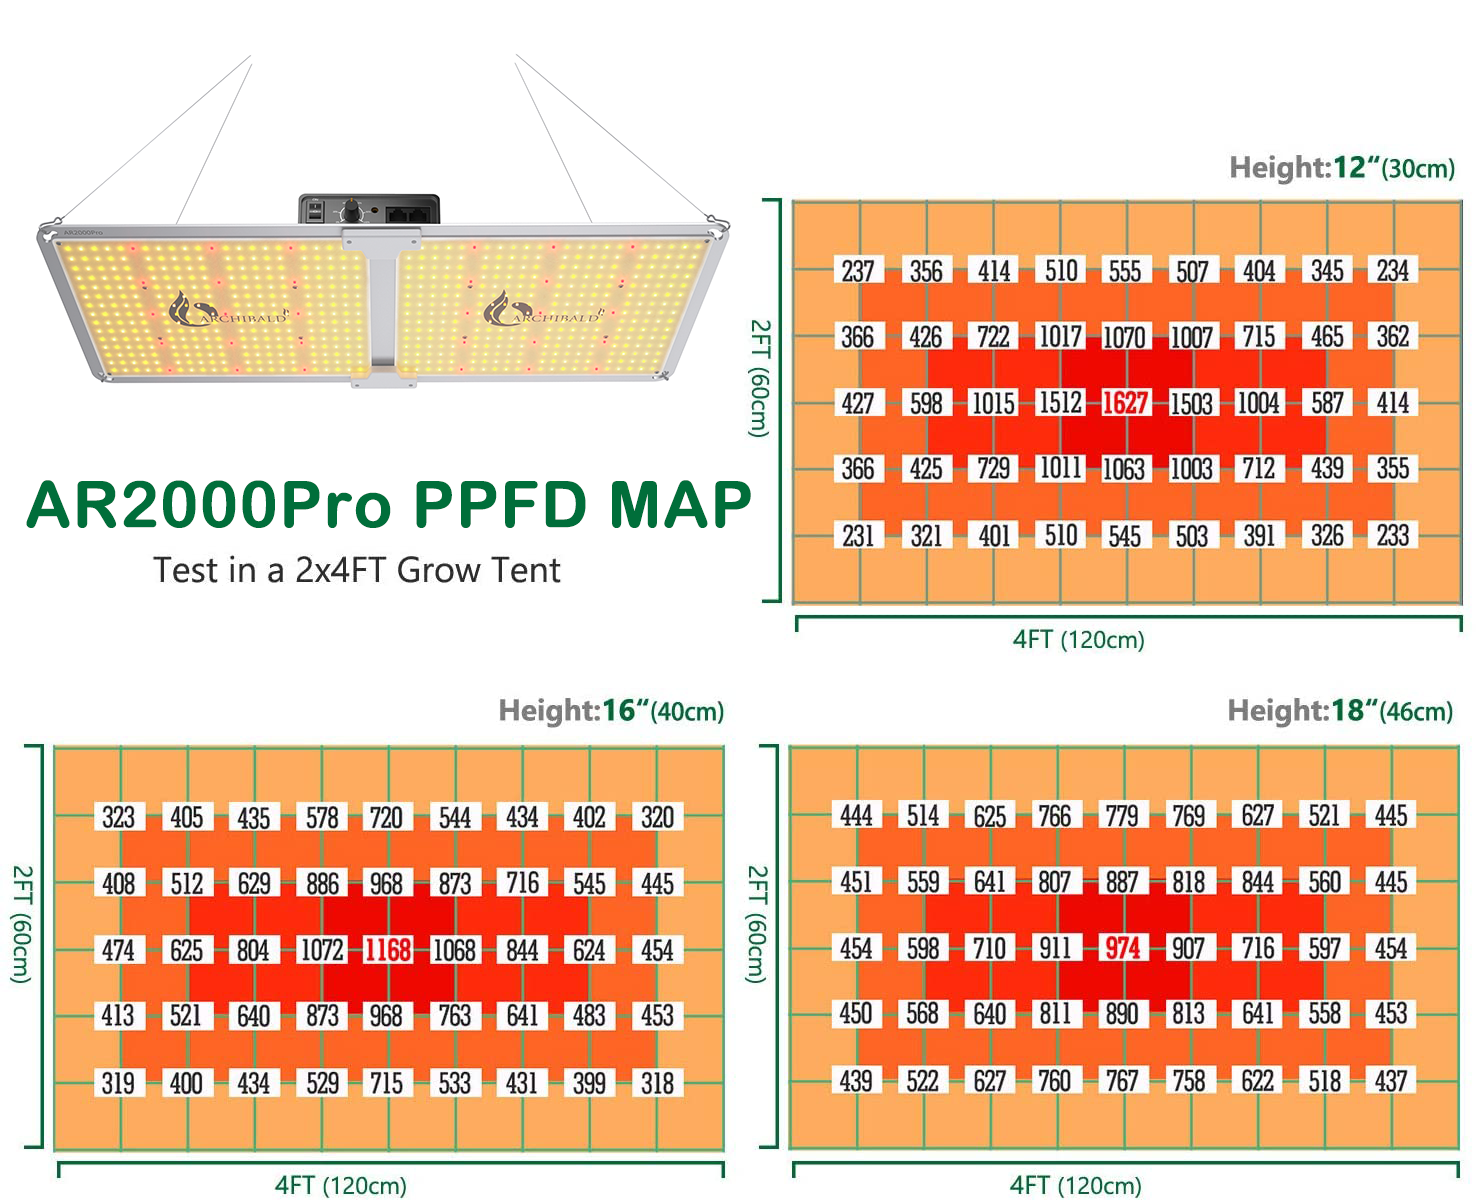Select the 474 value in the 16" map
The width and height of the screenshot is (1476, 1201).
pos(118,949)
